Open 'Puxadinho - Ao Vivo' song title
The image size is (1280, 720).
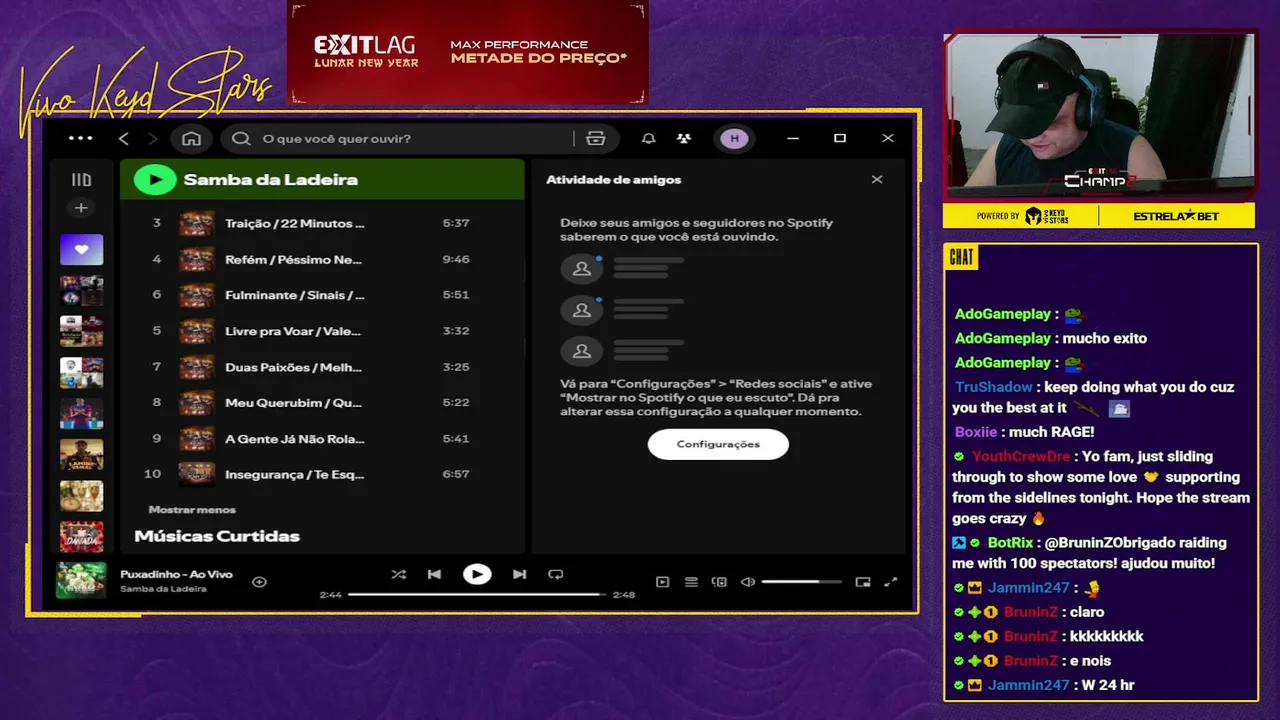pyautogui.click(x=176, y=574)
